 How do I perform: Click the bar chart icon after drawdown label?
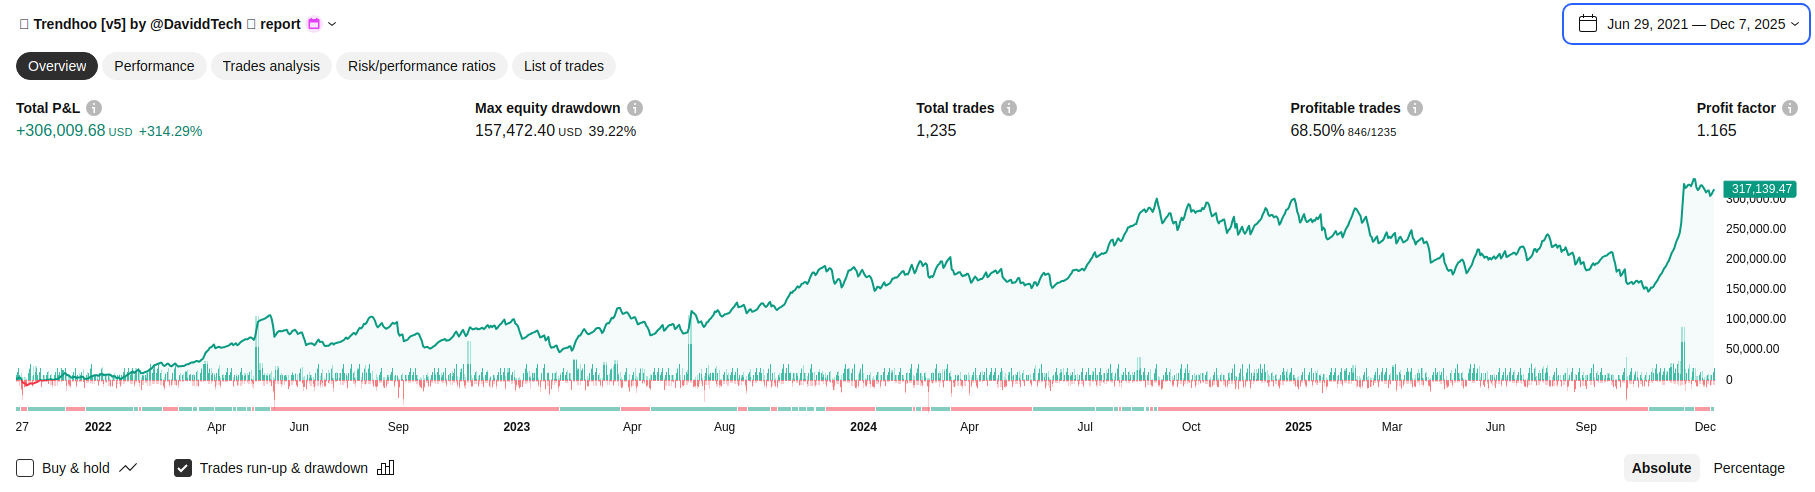[x=386, y=468]
